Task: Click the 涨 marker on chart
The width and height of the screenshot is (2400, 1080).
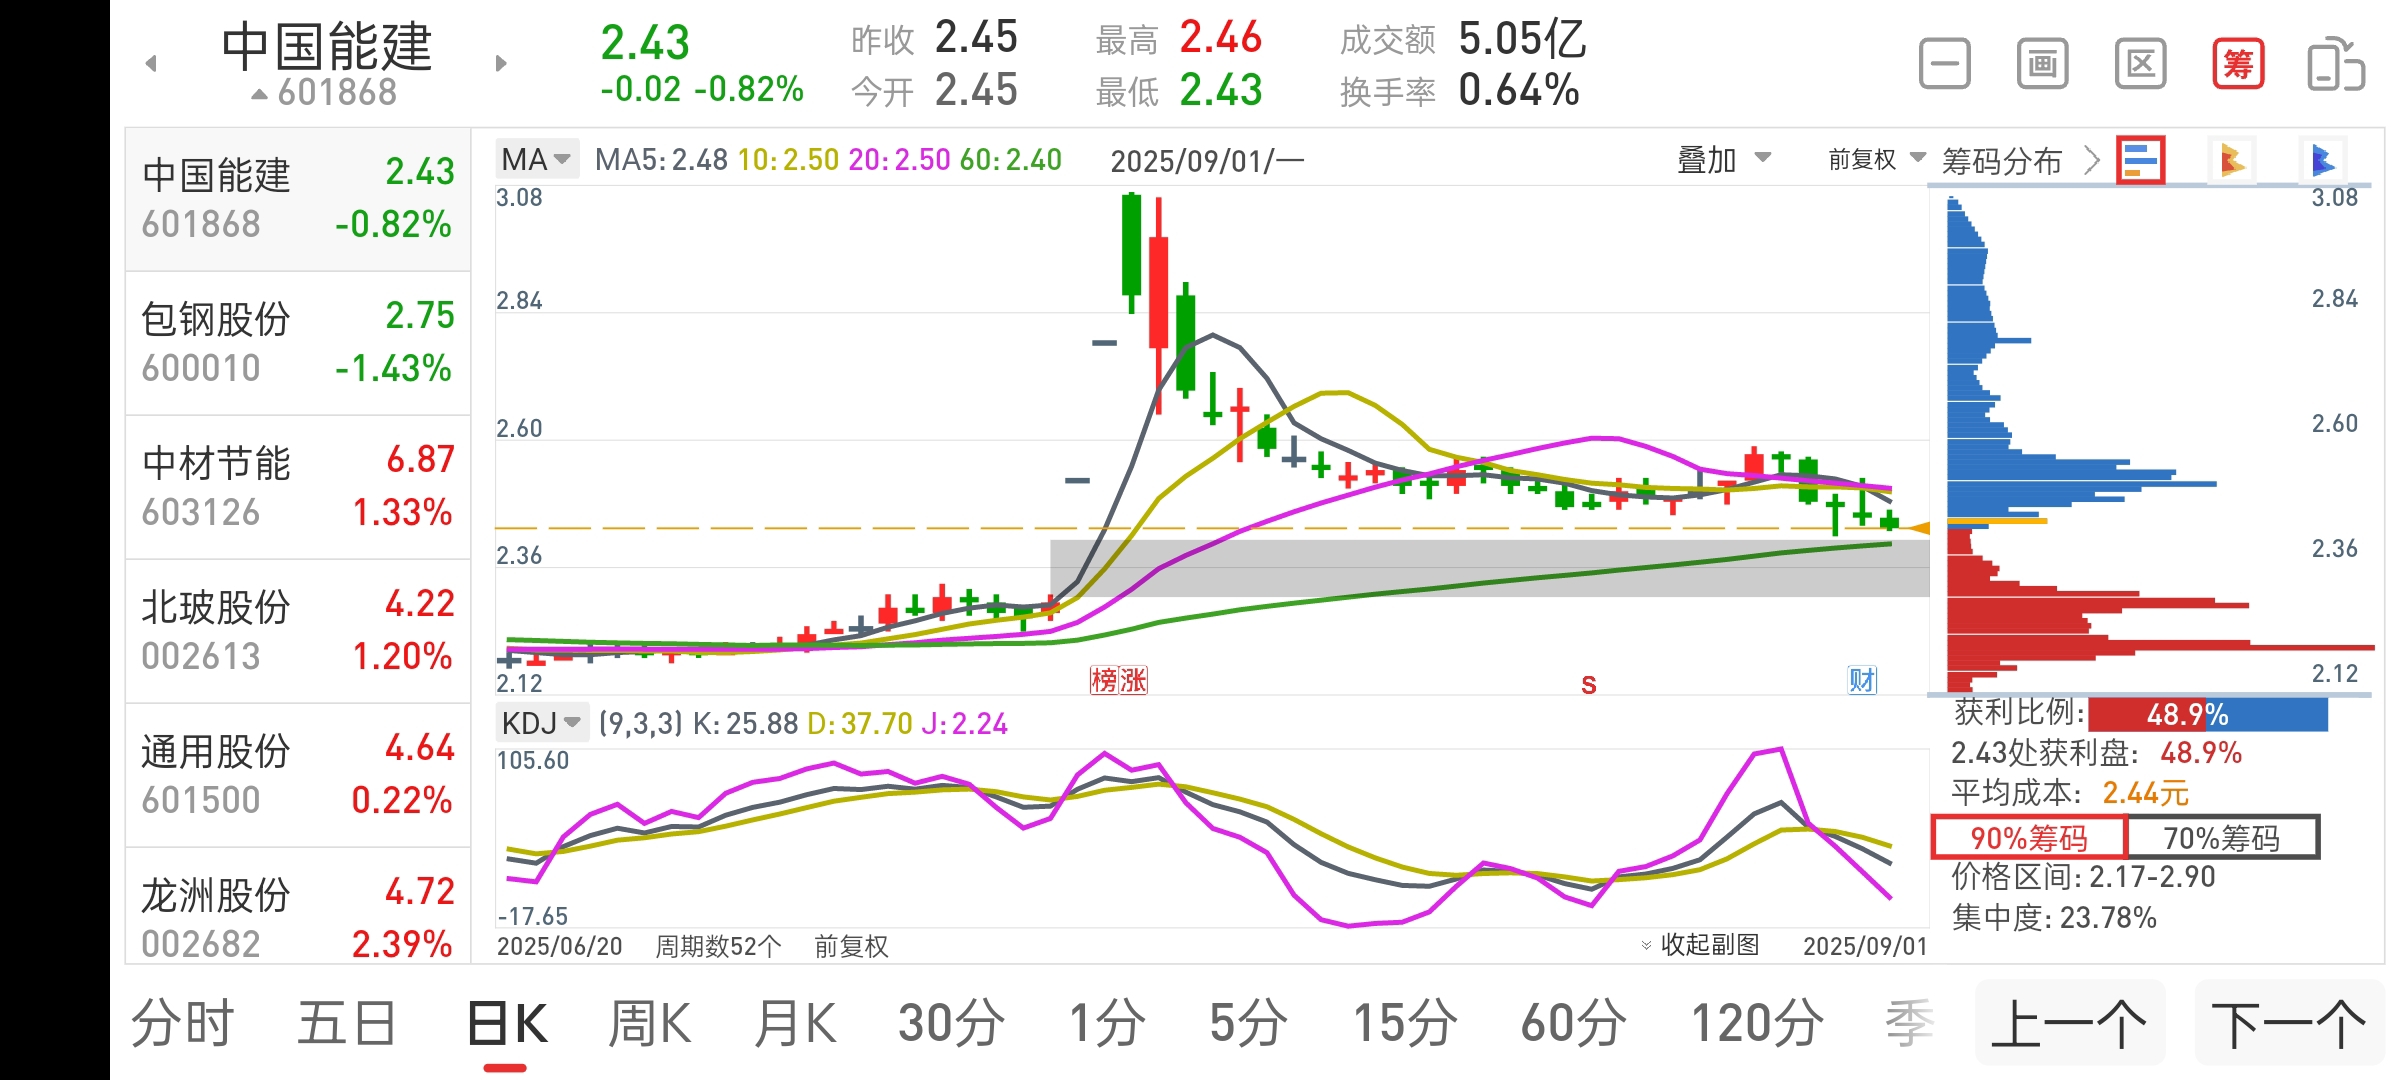Action: (1133, 681)
